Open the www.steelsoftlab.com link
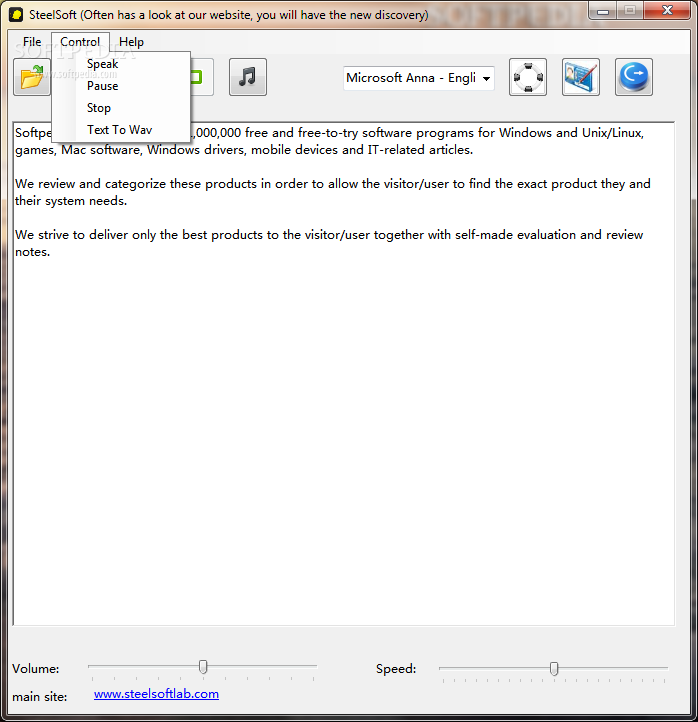The width and height of the screenshot is (698, 722). pyautogui.click(x=156, y=694)
